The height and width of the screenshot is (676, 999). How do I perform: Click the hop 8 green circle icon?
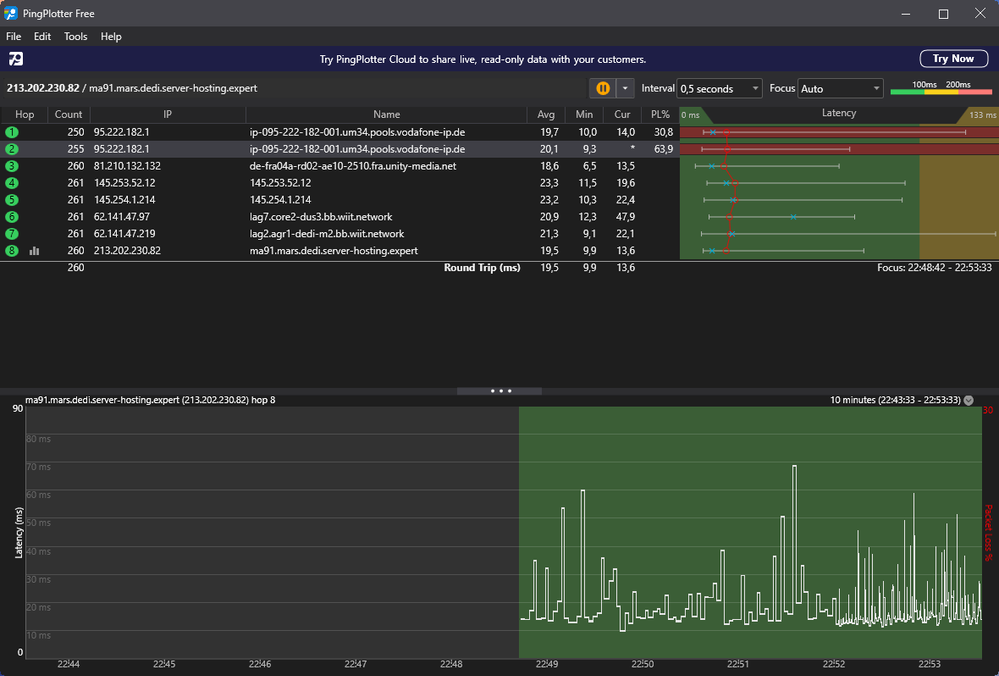(x=12, y=251)
